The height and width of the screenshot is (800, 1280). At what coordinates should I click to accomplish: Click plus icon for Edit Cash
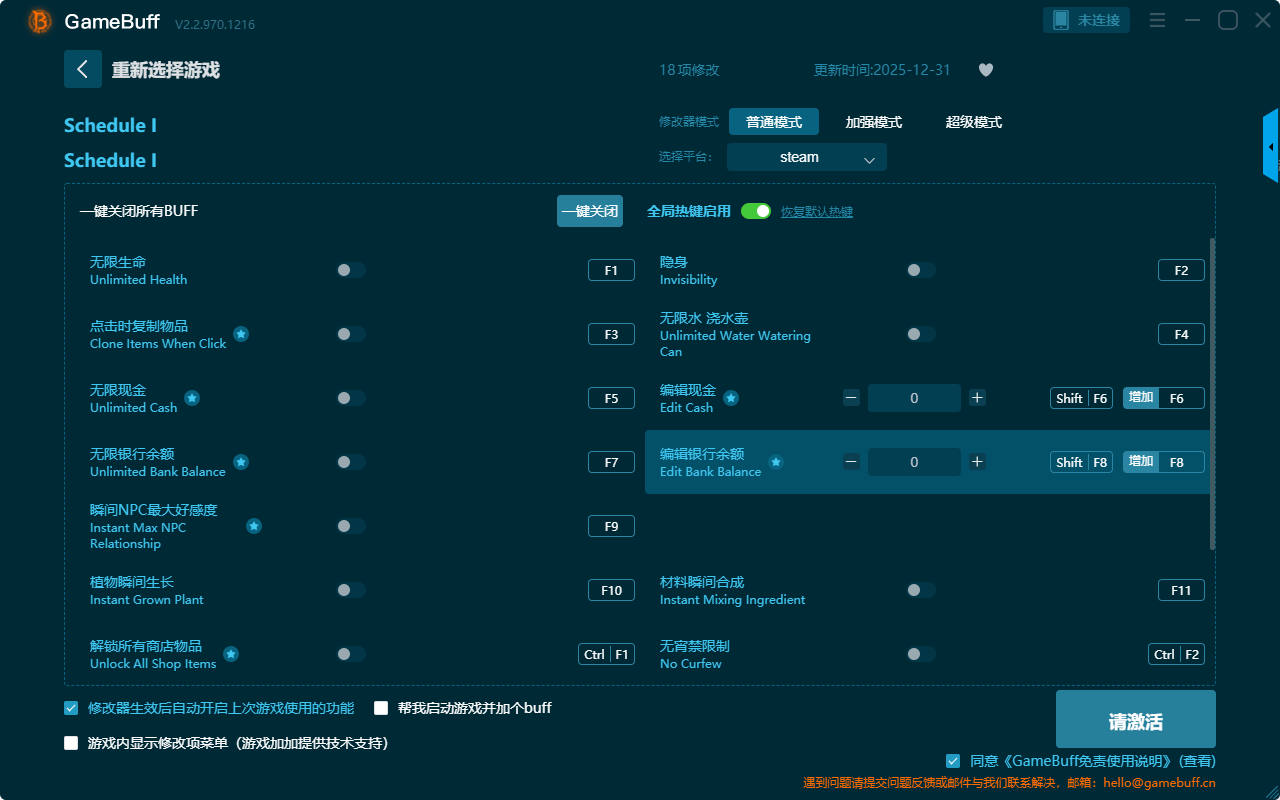point(977,398)
